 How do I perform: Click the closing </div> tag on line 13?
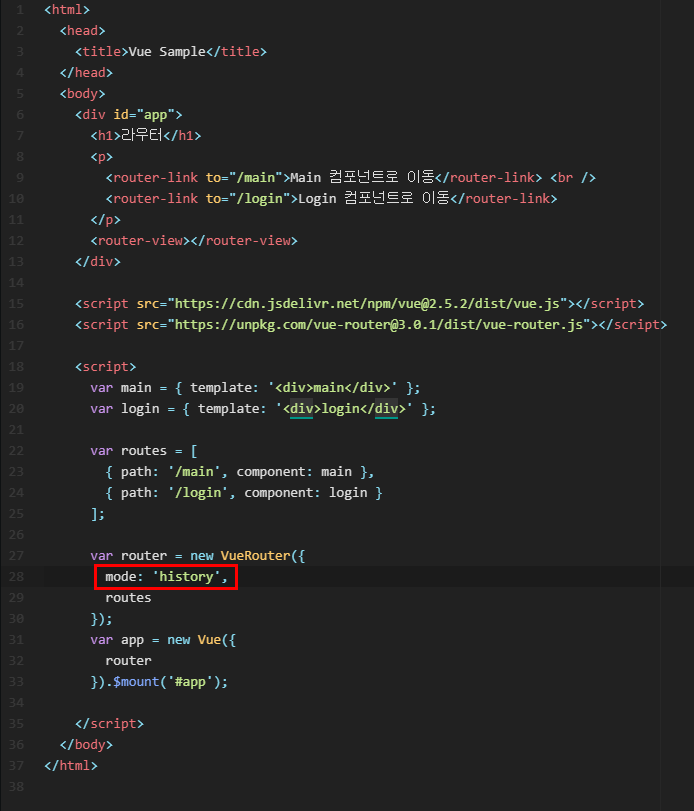point(98,262)
